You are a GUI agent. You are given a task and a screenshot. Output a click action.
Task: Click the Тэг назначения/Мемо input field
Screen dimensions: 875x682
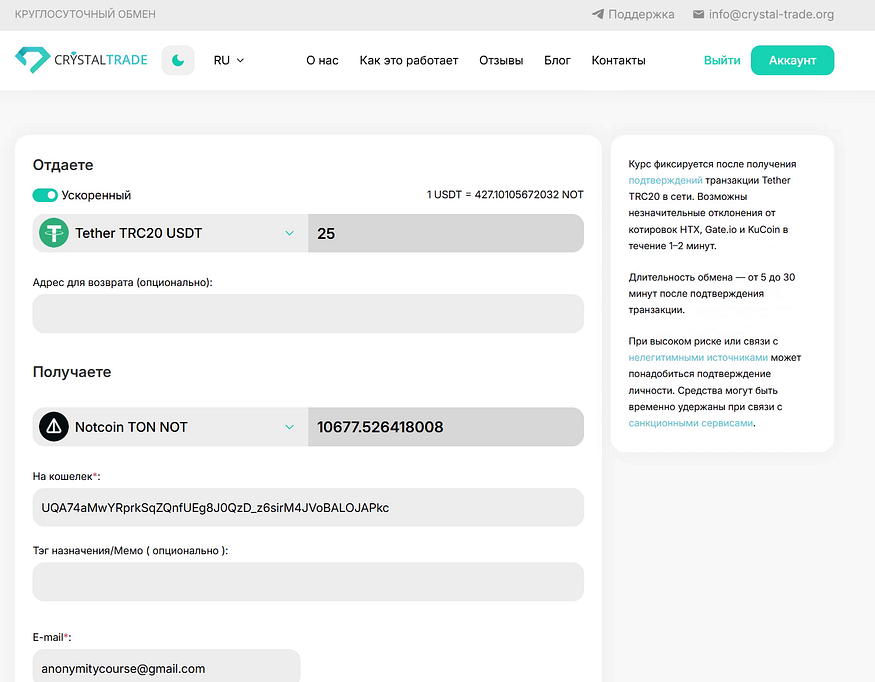point(308,582)
